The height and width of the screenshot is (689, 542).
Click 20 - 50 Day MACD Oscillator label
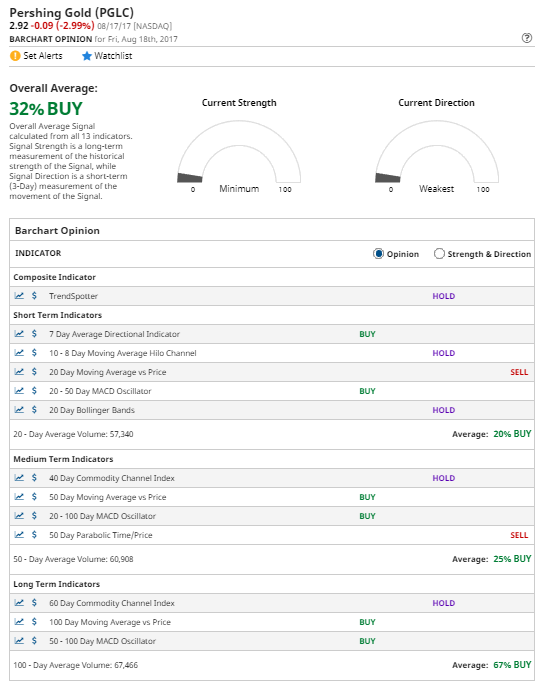coord(100,391)
